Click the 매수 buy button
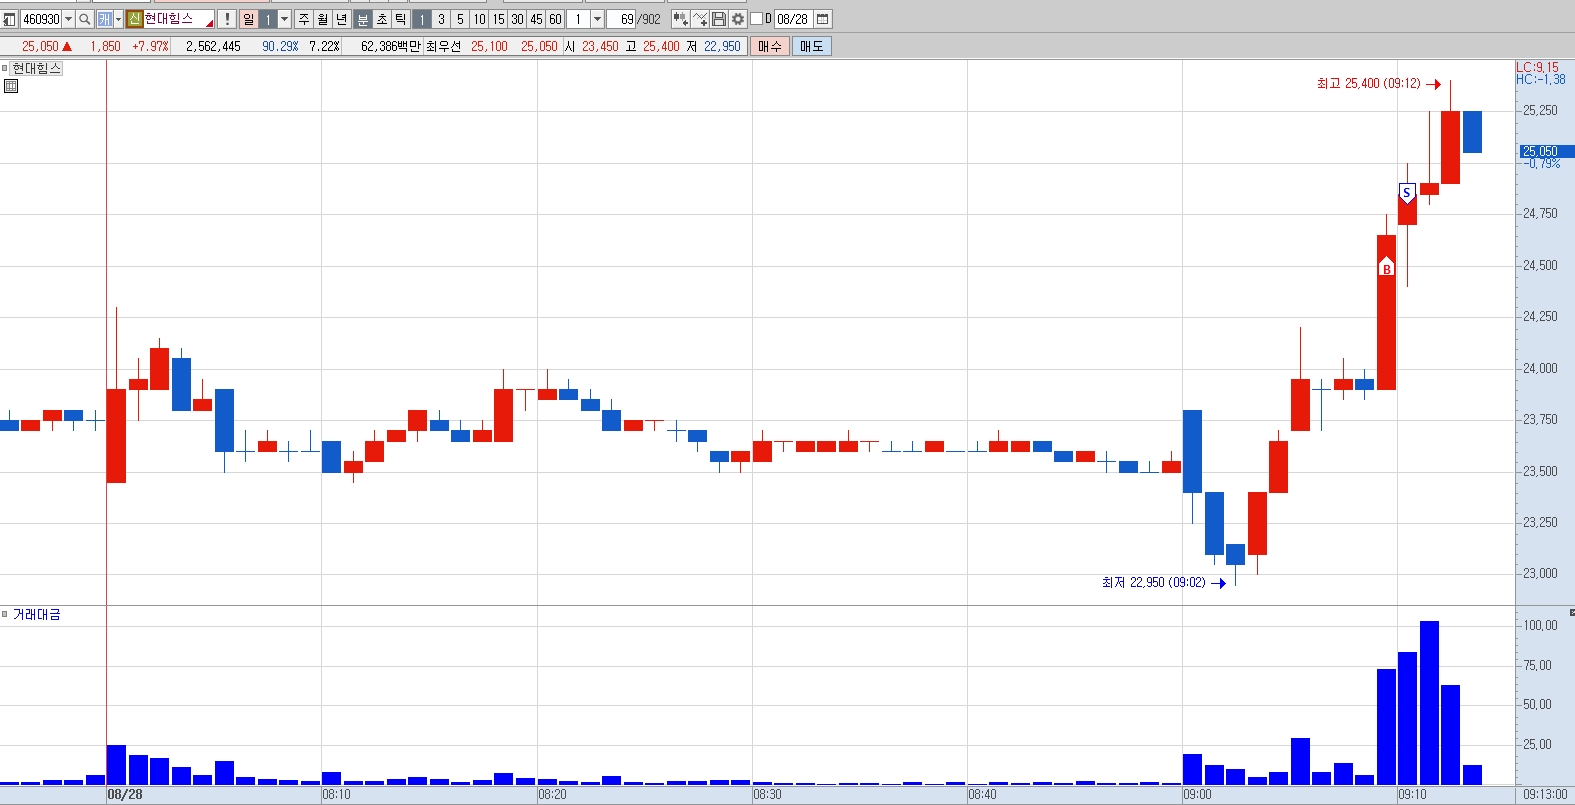 (x=770, y=46)
